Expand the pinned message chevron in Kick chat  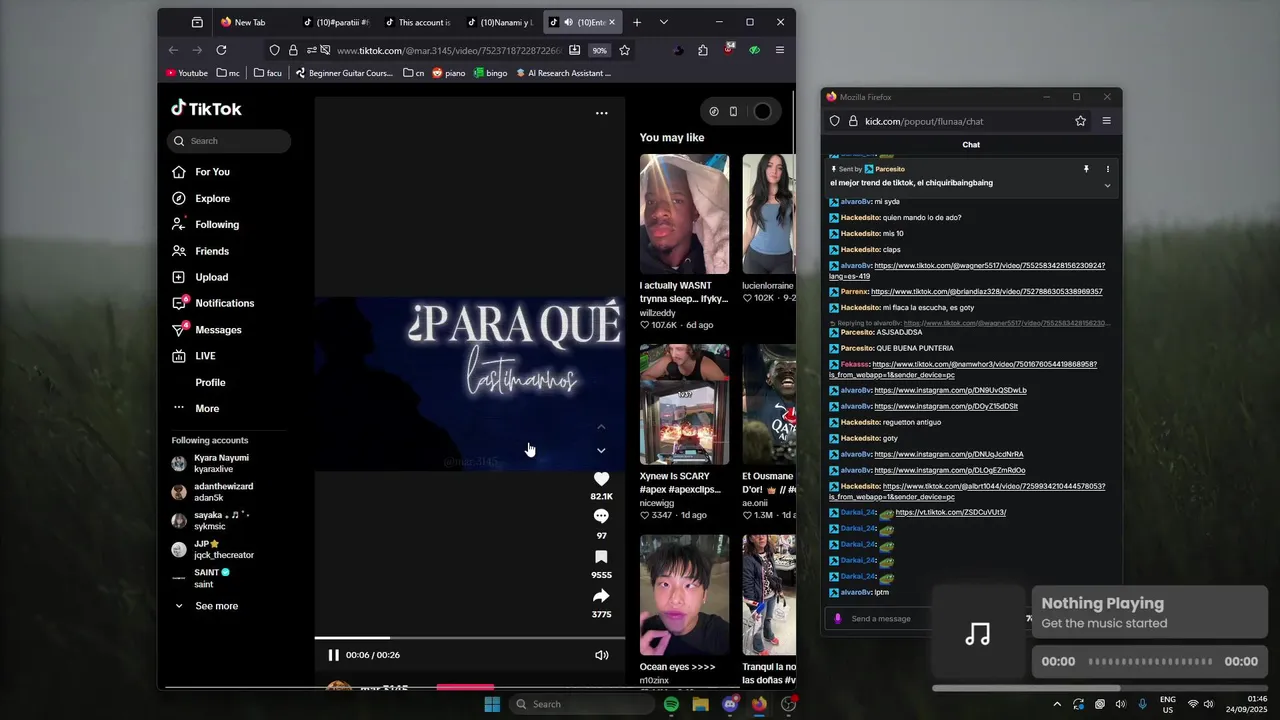1107,185
